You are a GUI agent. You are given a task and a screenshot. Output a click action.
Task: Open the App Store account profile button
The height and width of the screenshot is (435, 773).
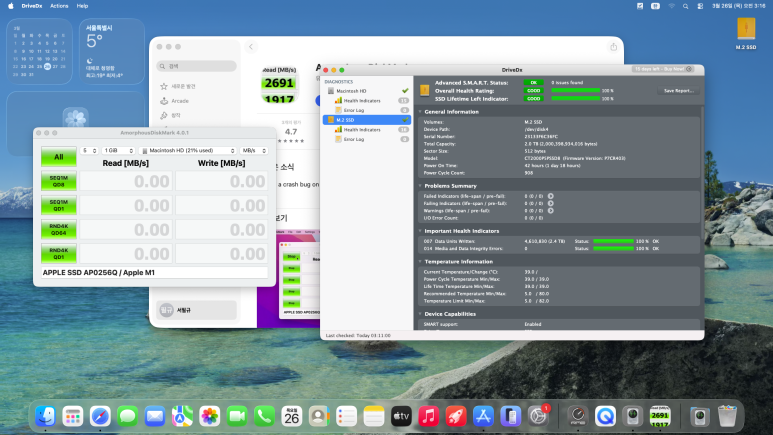tap(197, 310)
